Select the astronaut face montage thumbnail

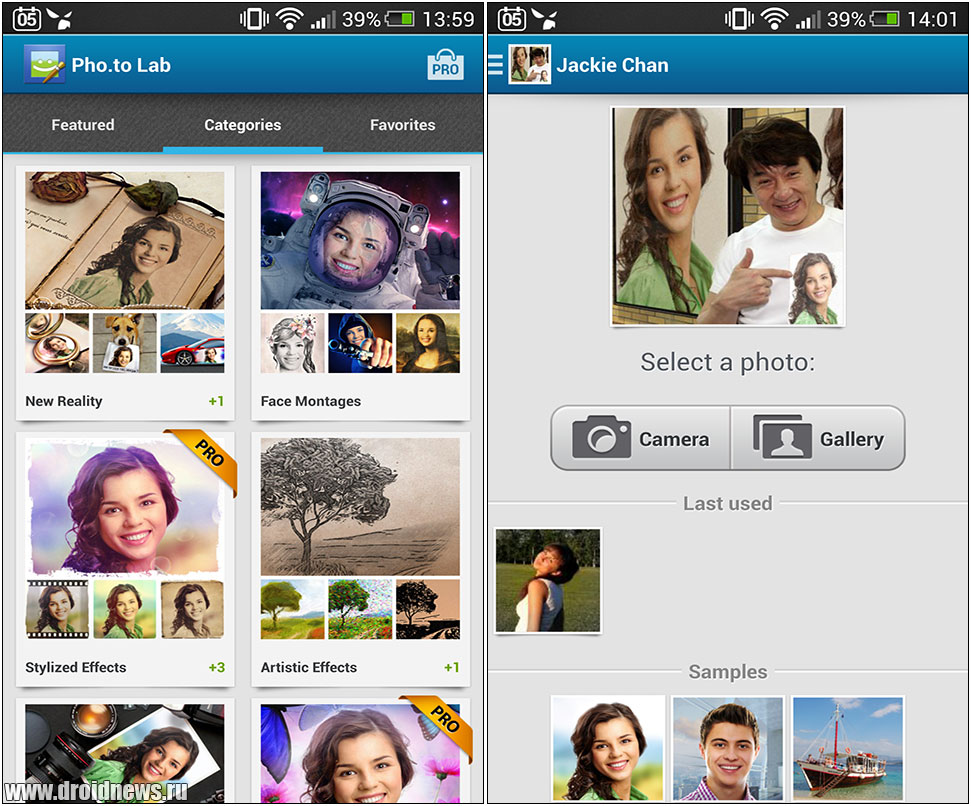pyautogui.click(x=360, y=240)
